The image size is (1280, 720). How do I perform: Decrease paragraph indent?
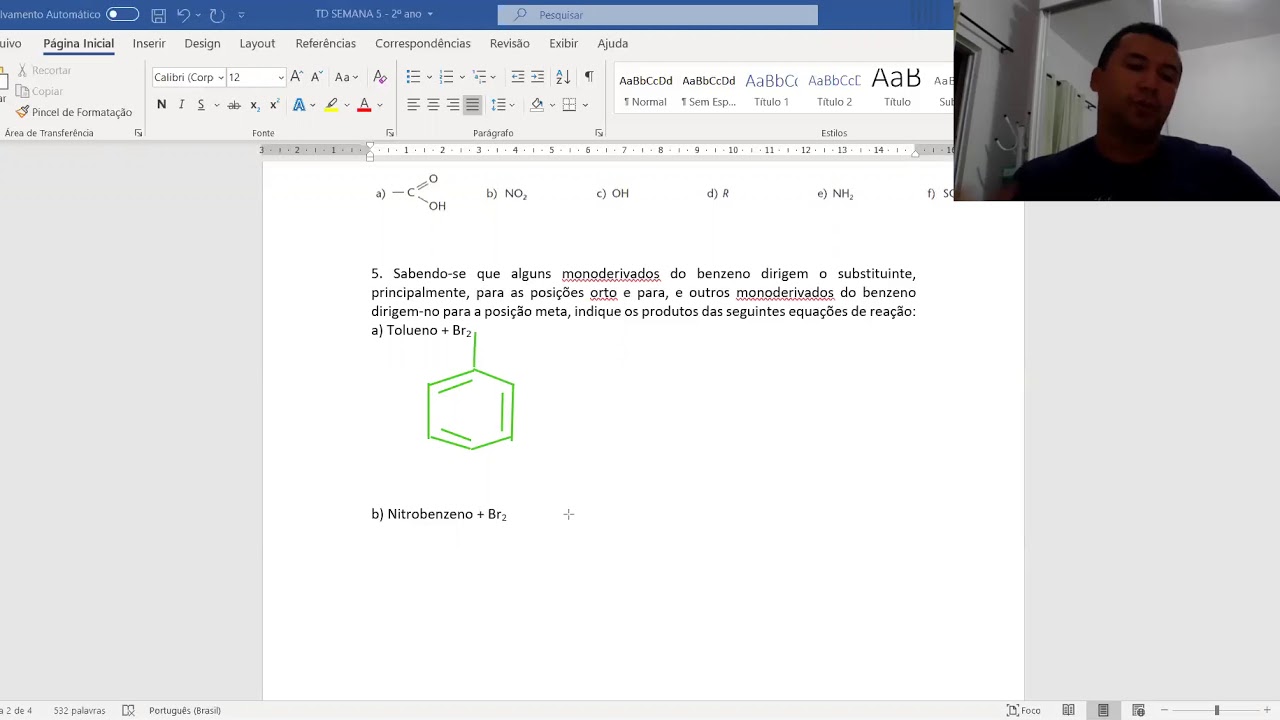tap(517, 77)
